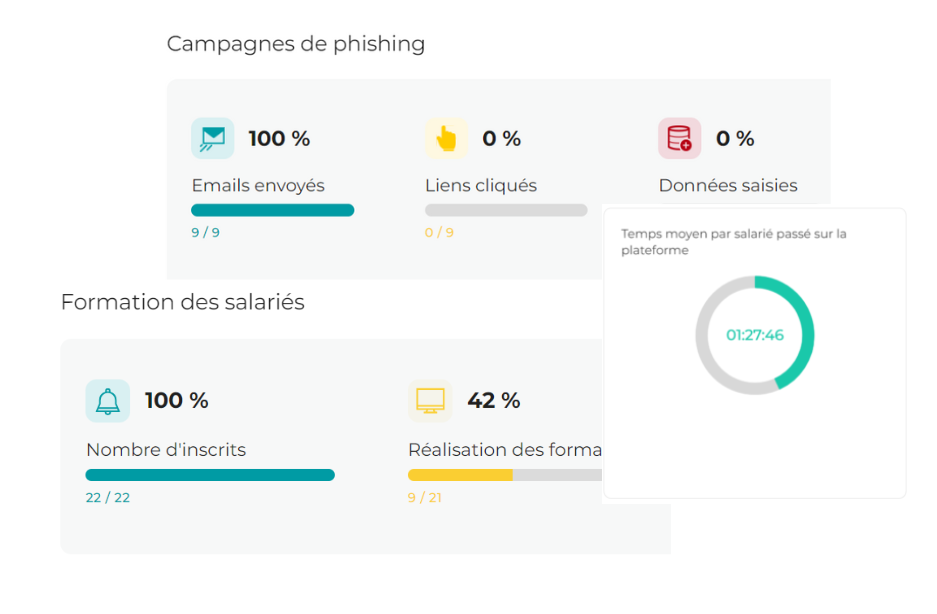This screenshot has width=937, height=614.
Task: Click the Emails envoyés teal progress bar
Action: (272, 210)
